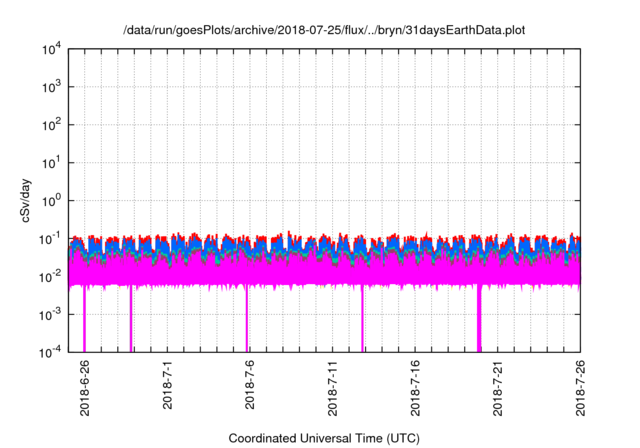Screen dimensions: 640x448
Task: Click the 10^0 y-axis tick label
Action: point(52,201)
